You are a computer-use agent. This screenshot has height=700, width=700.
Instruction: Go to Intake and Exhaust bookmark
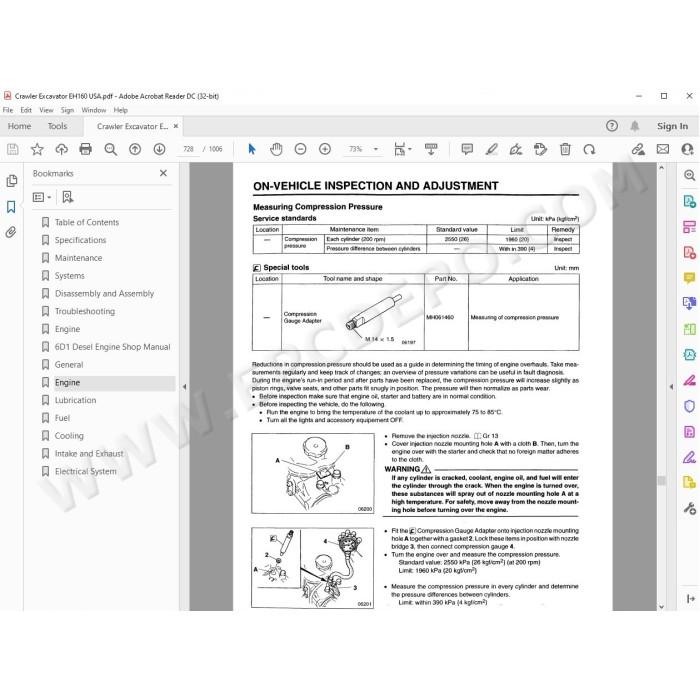pos(89,454)
